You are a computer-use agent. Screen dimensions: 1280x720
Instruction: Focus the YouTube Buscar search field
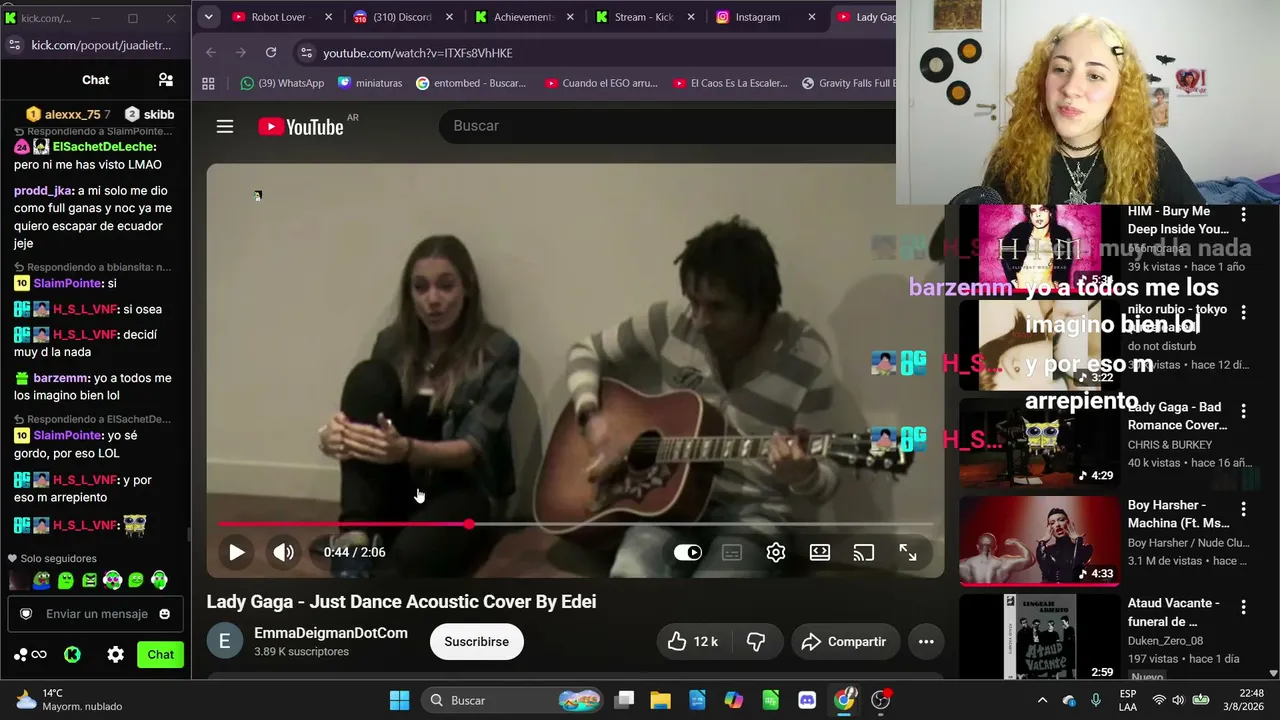tap(667, 126)
